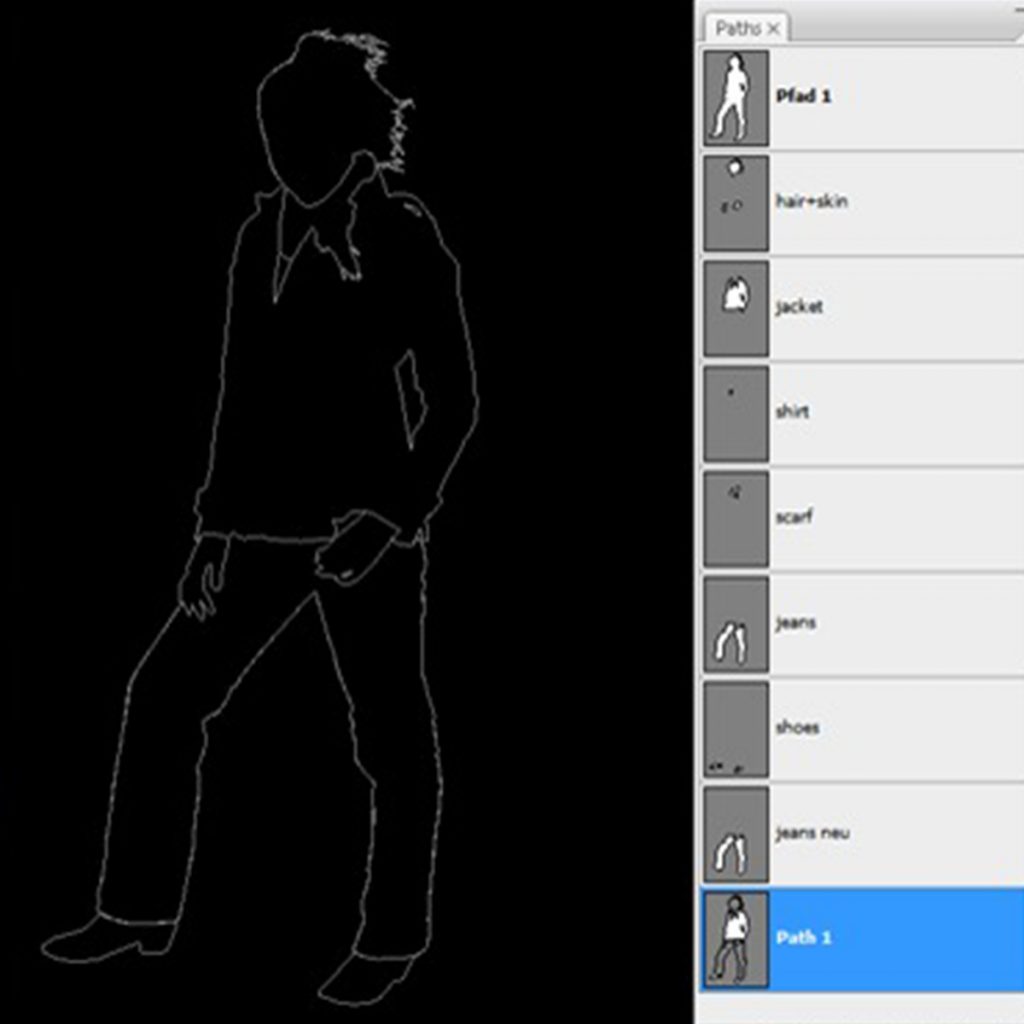Click the shoes path thumbnail
1024x1024 pixels.
pyautogui.click(x=736, y=729)
